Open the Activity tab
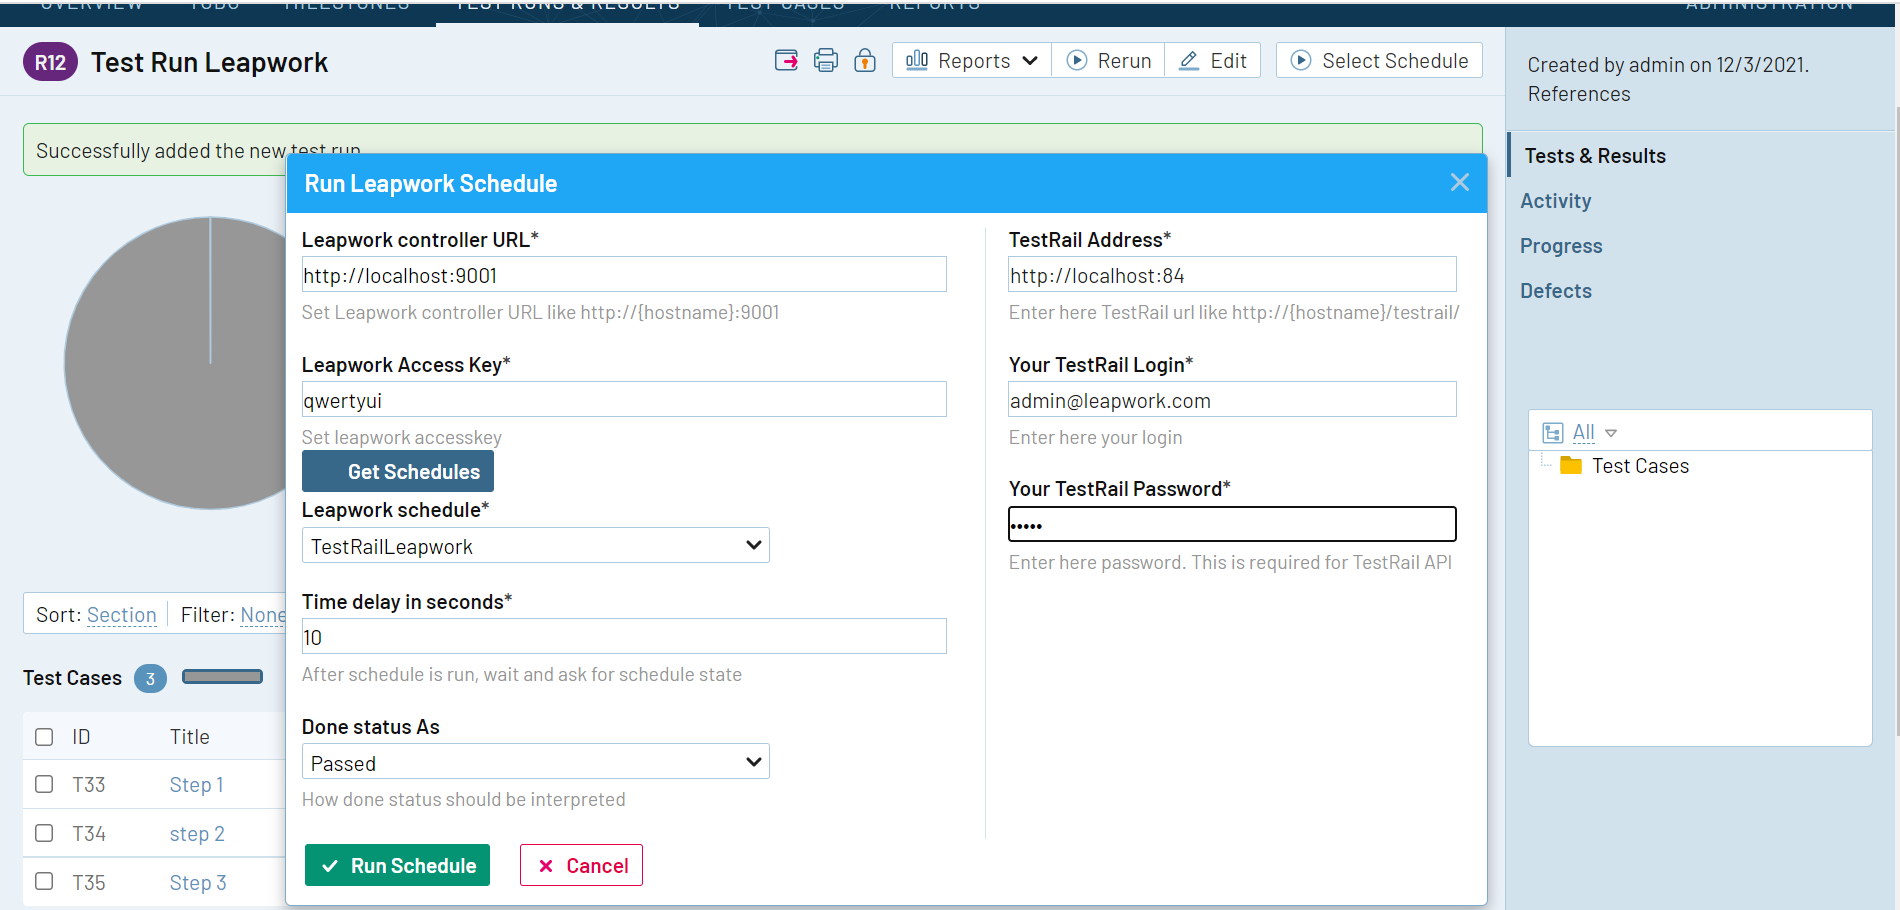This screenshot has width=1900, height=910. [x=1555, y=201]
